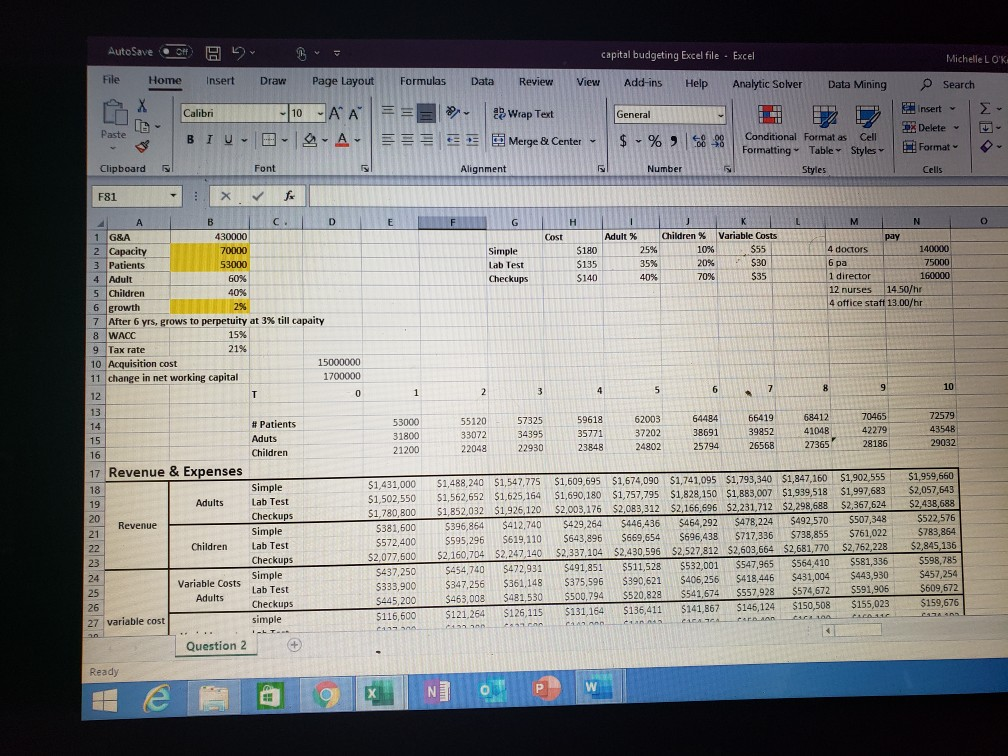Open the Calibri font name dropdown

[x=283, y=114]
